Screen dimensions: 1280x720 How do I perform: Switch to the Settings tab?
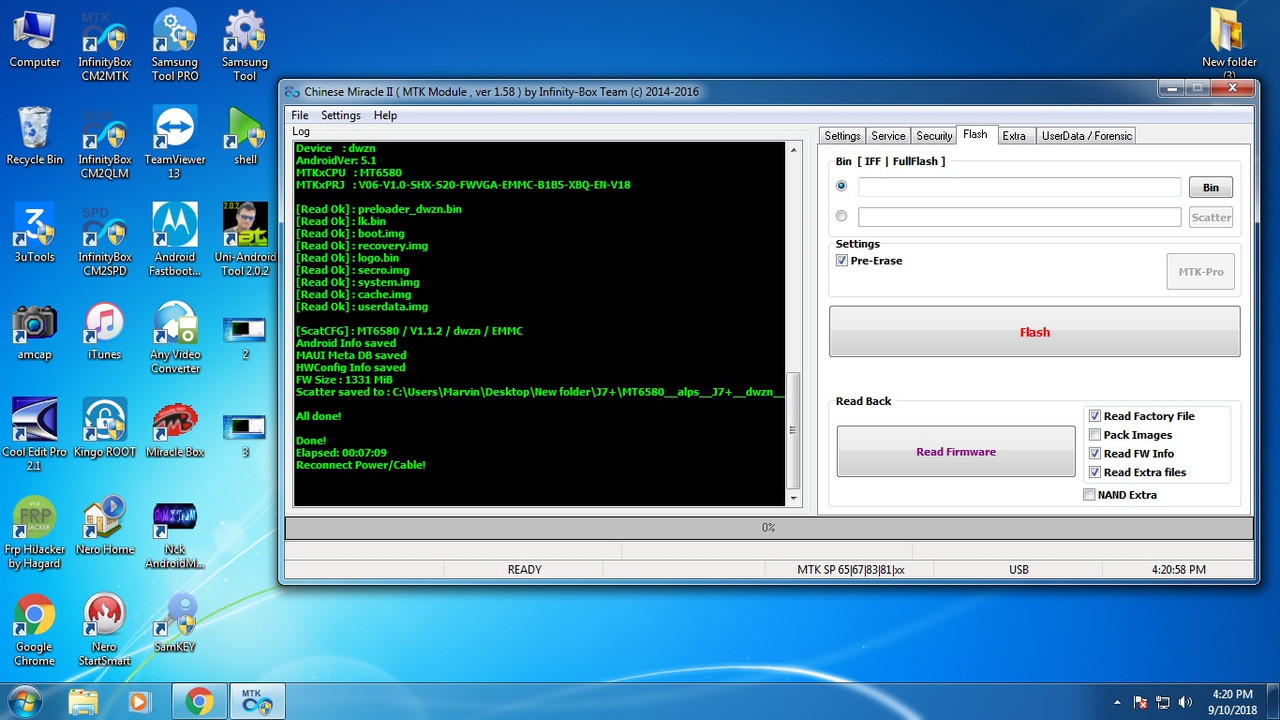tap(842, 136)
